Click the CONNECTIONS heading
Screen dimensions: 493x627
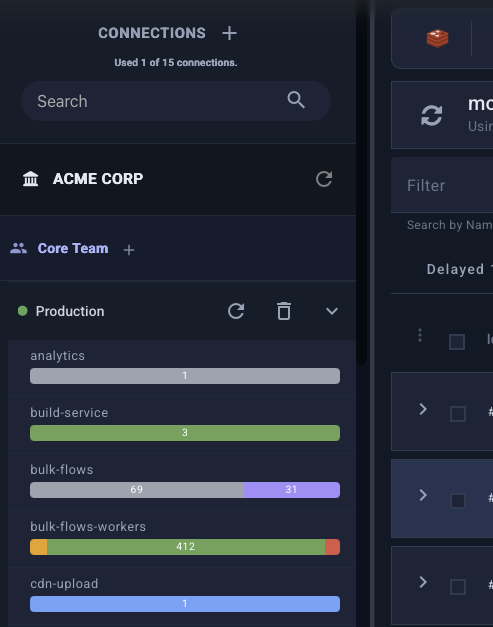click(x=152, y=33)
